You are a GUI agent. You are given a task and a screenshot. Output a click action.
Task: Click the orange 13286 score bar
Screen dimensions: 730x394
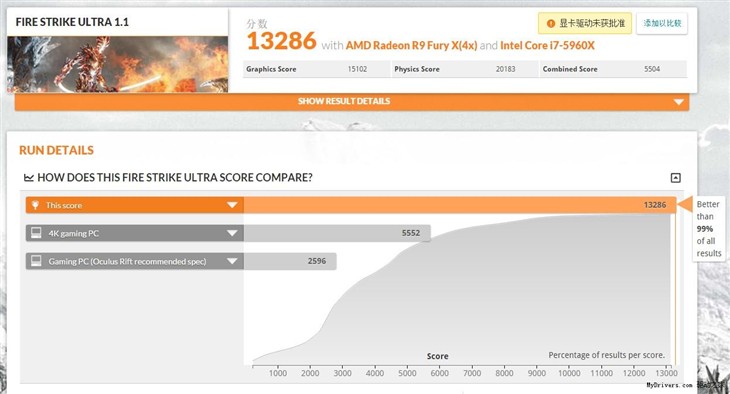460,205
